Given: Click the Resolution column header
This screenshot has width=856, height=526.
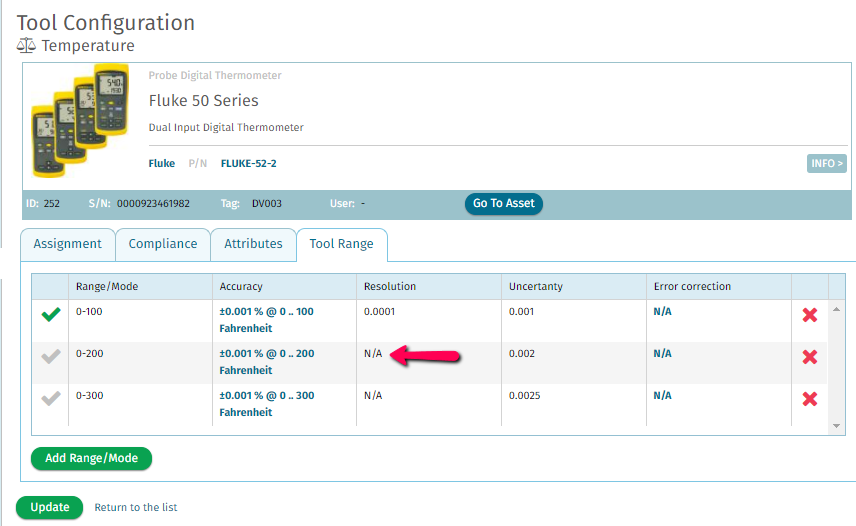Looking at the screenshot, I should pos(429,286).
